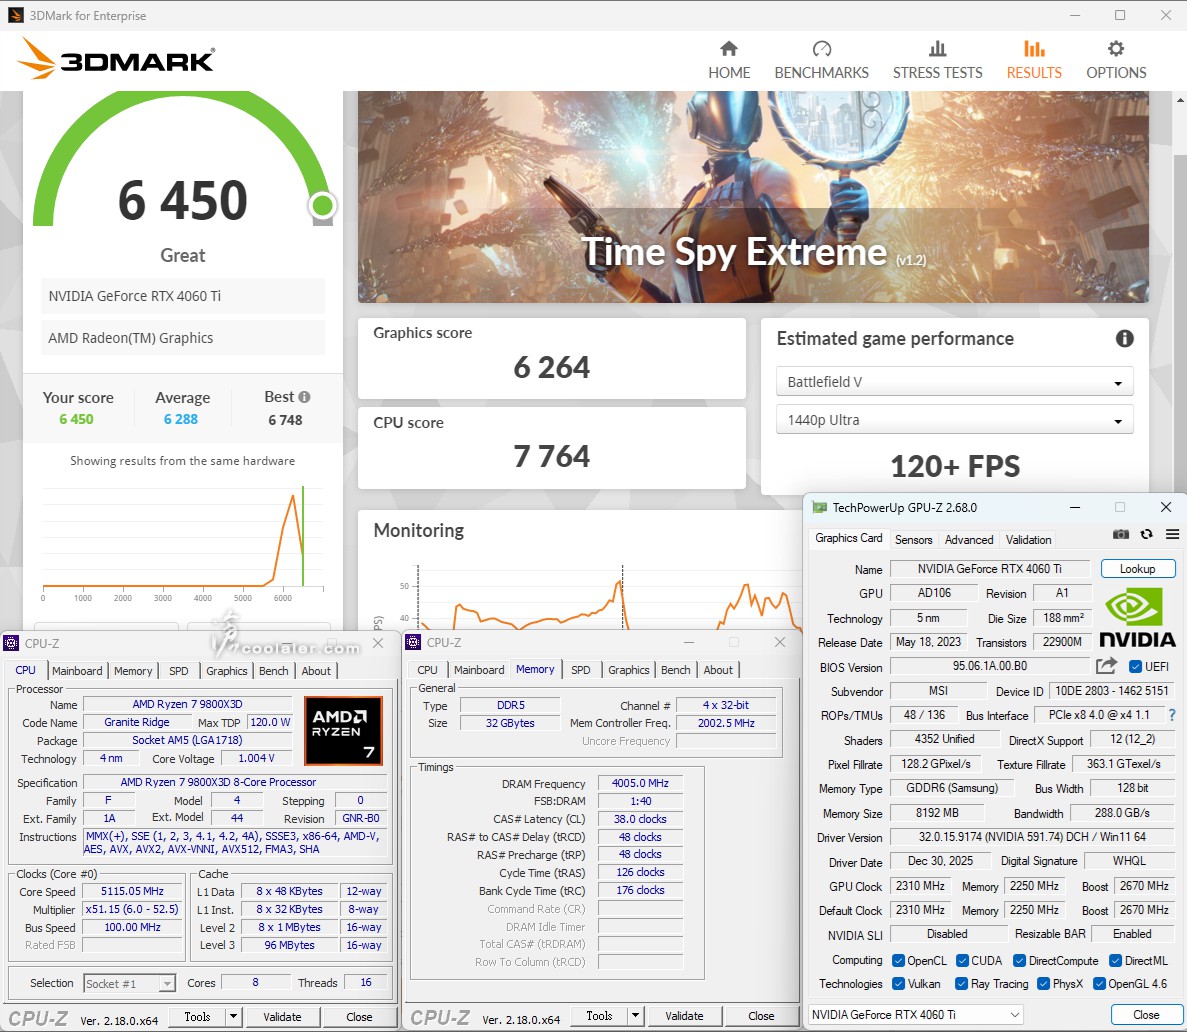
Task: Click Tools button in left CPU-Z
Action: pos(197,1017)
